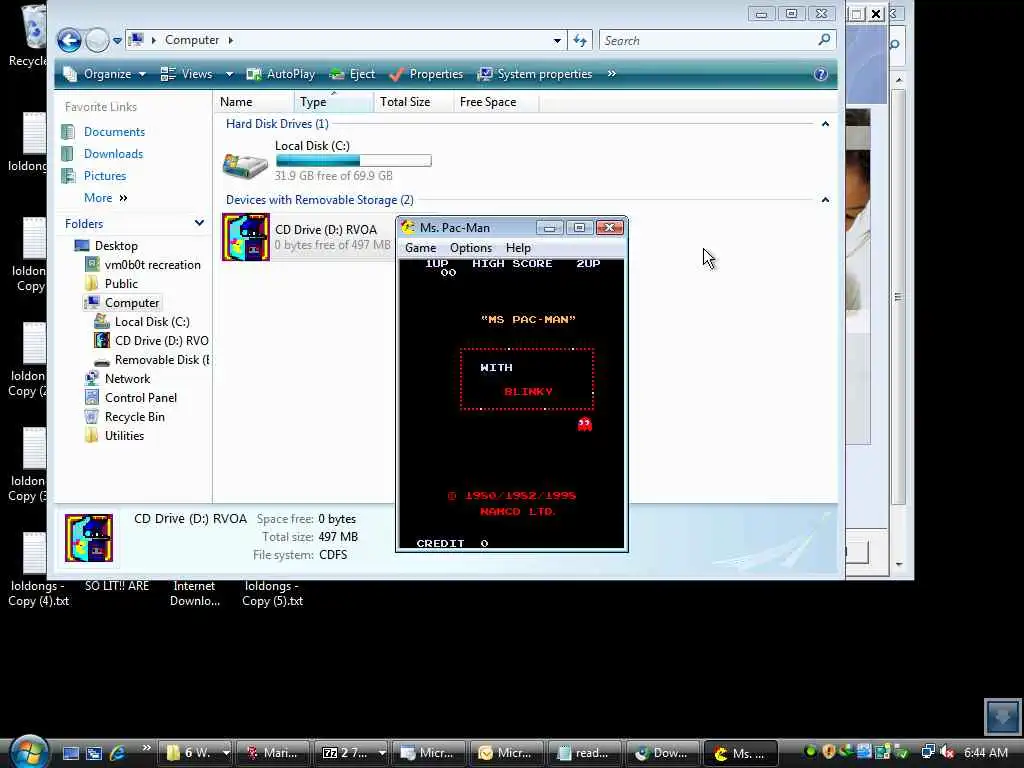Click Switch between windows quick launch icon
The height and width of the screenshot is (768, 1024).
tap(94, 753)
